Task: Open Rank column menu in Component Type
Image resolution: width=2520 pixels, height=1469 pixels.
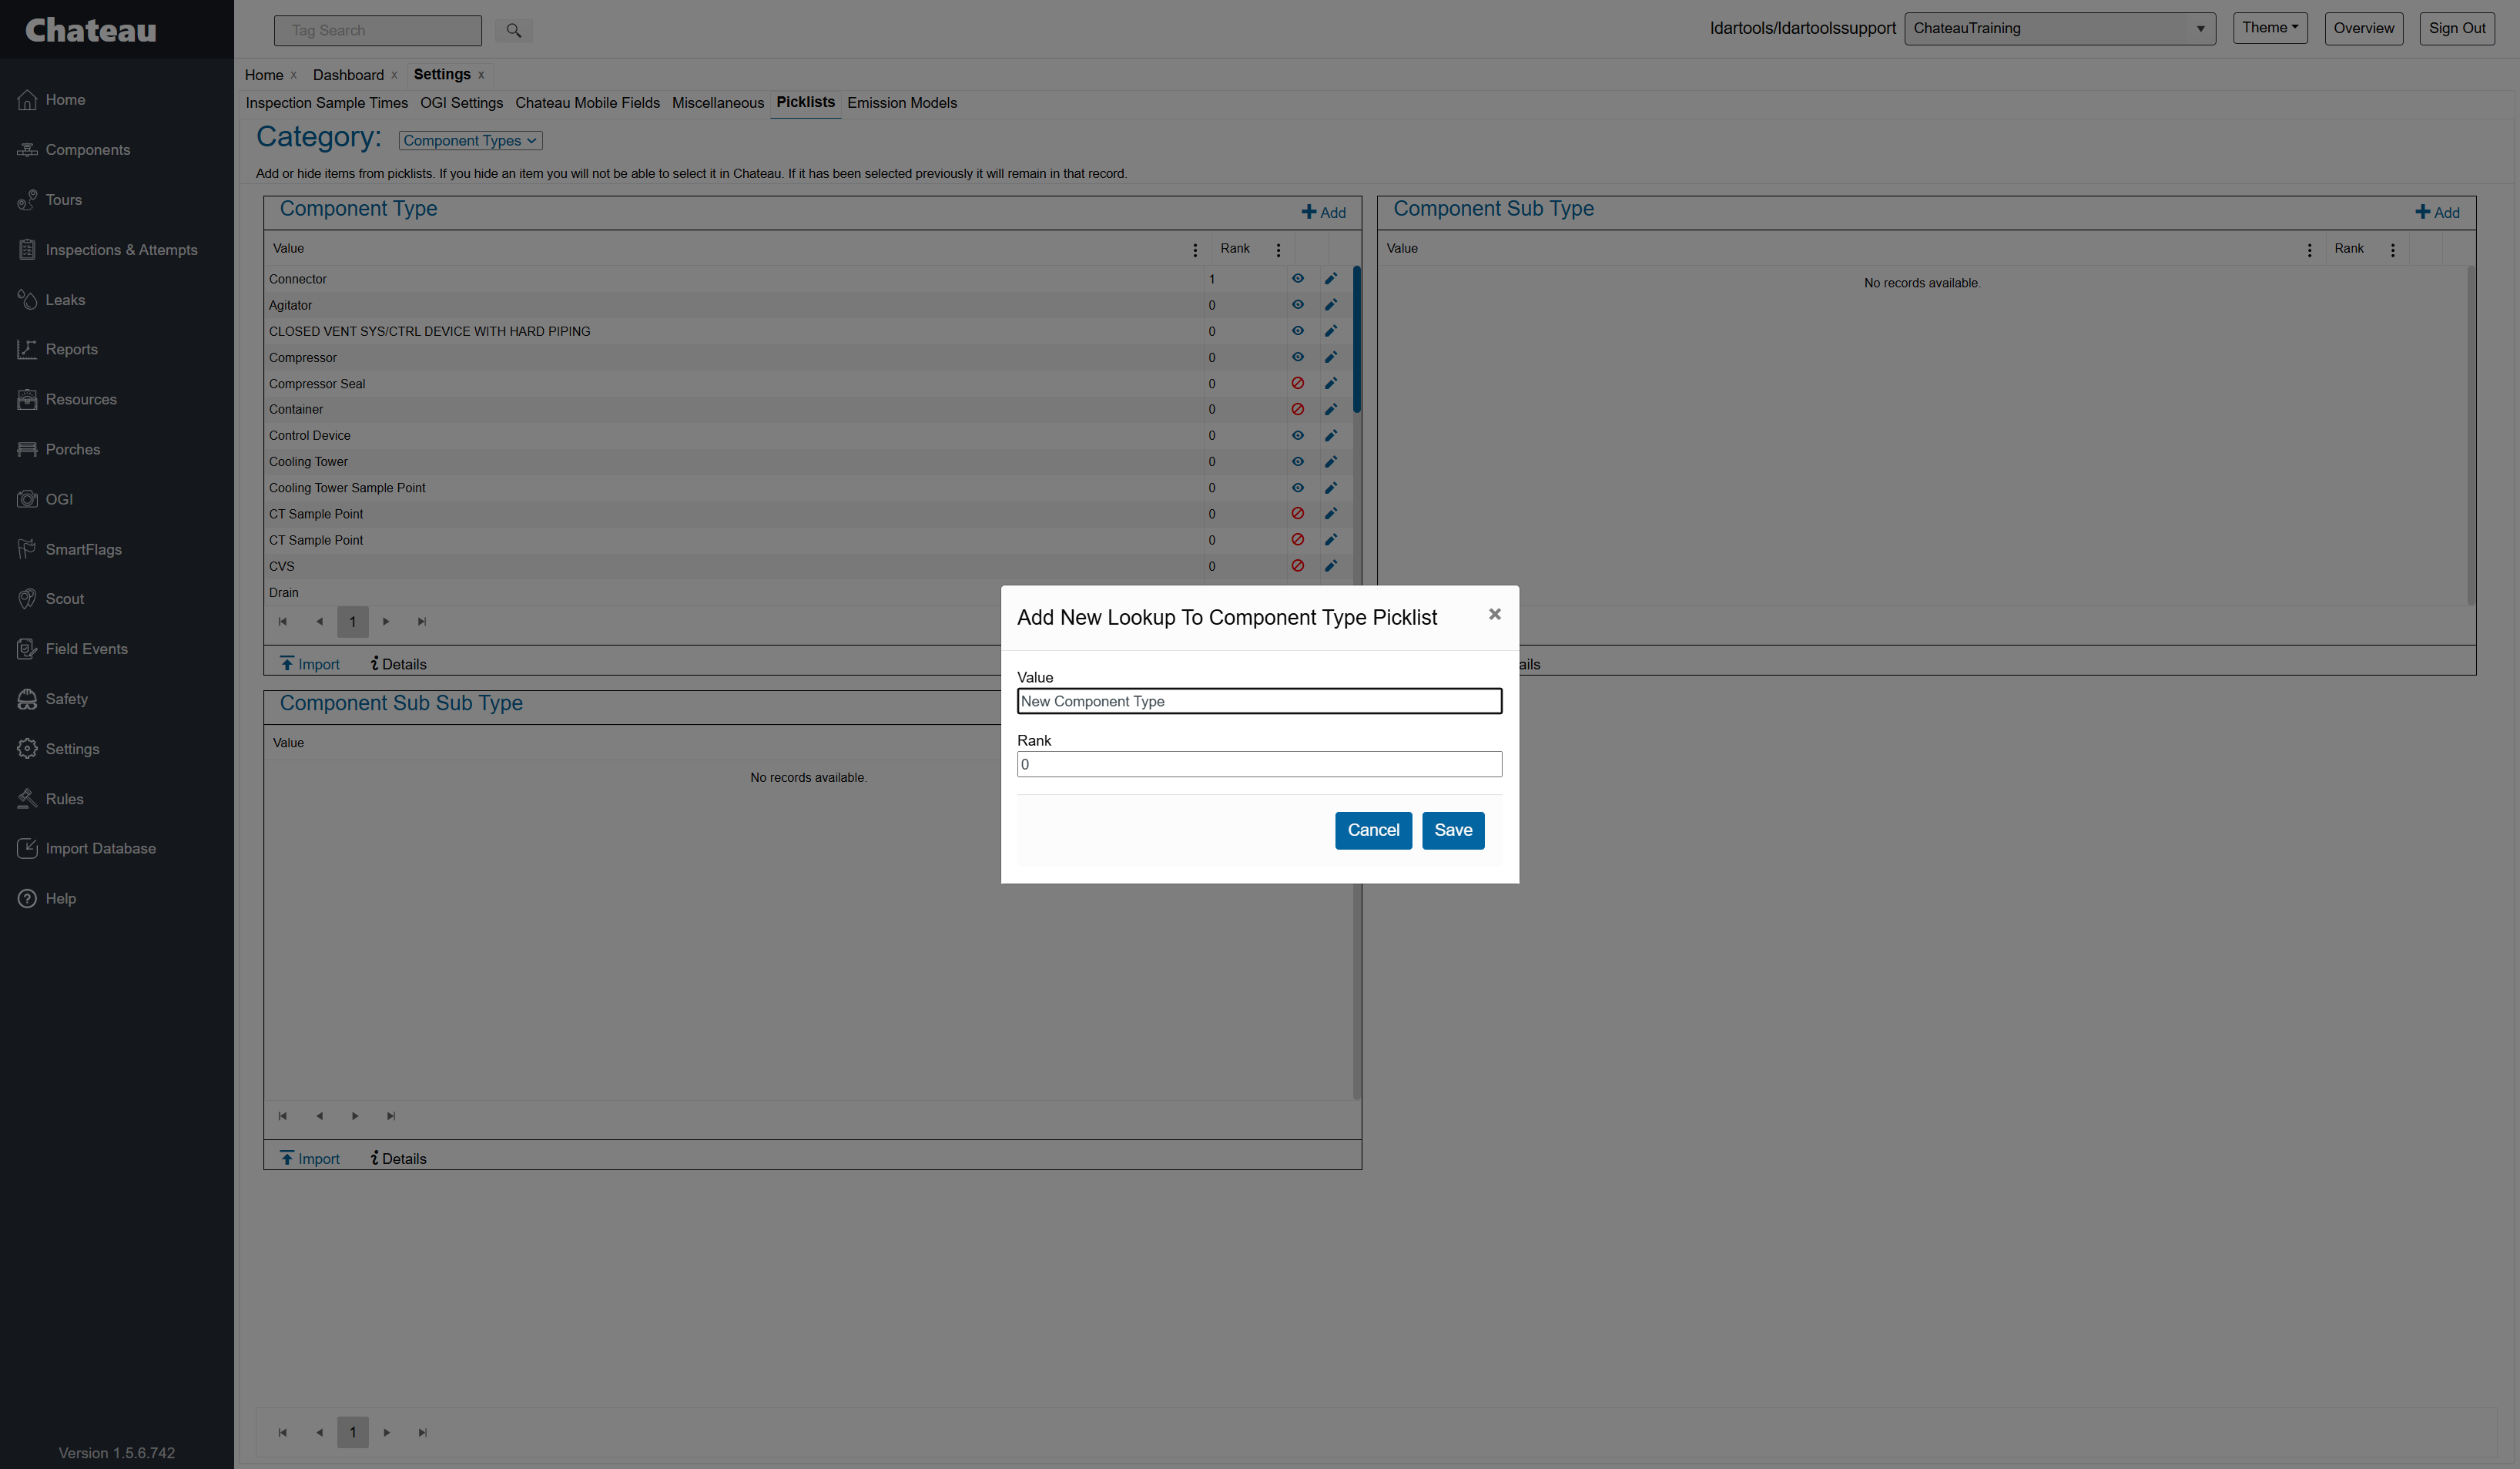Action: 1278,250
